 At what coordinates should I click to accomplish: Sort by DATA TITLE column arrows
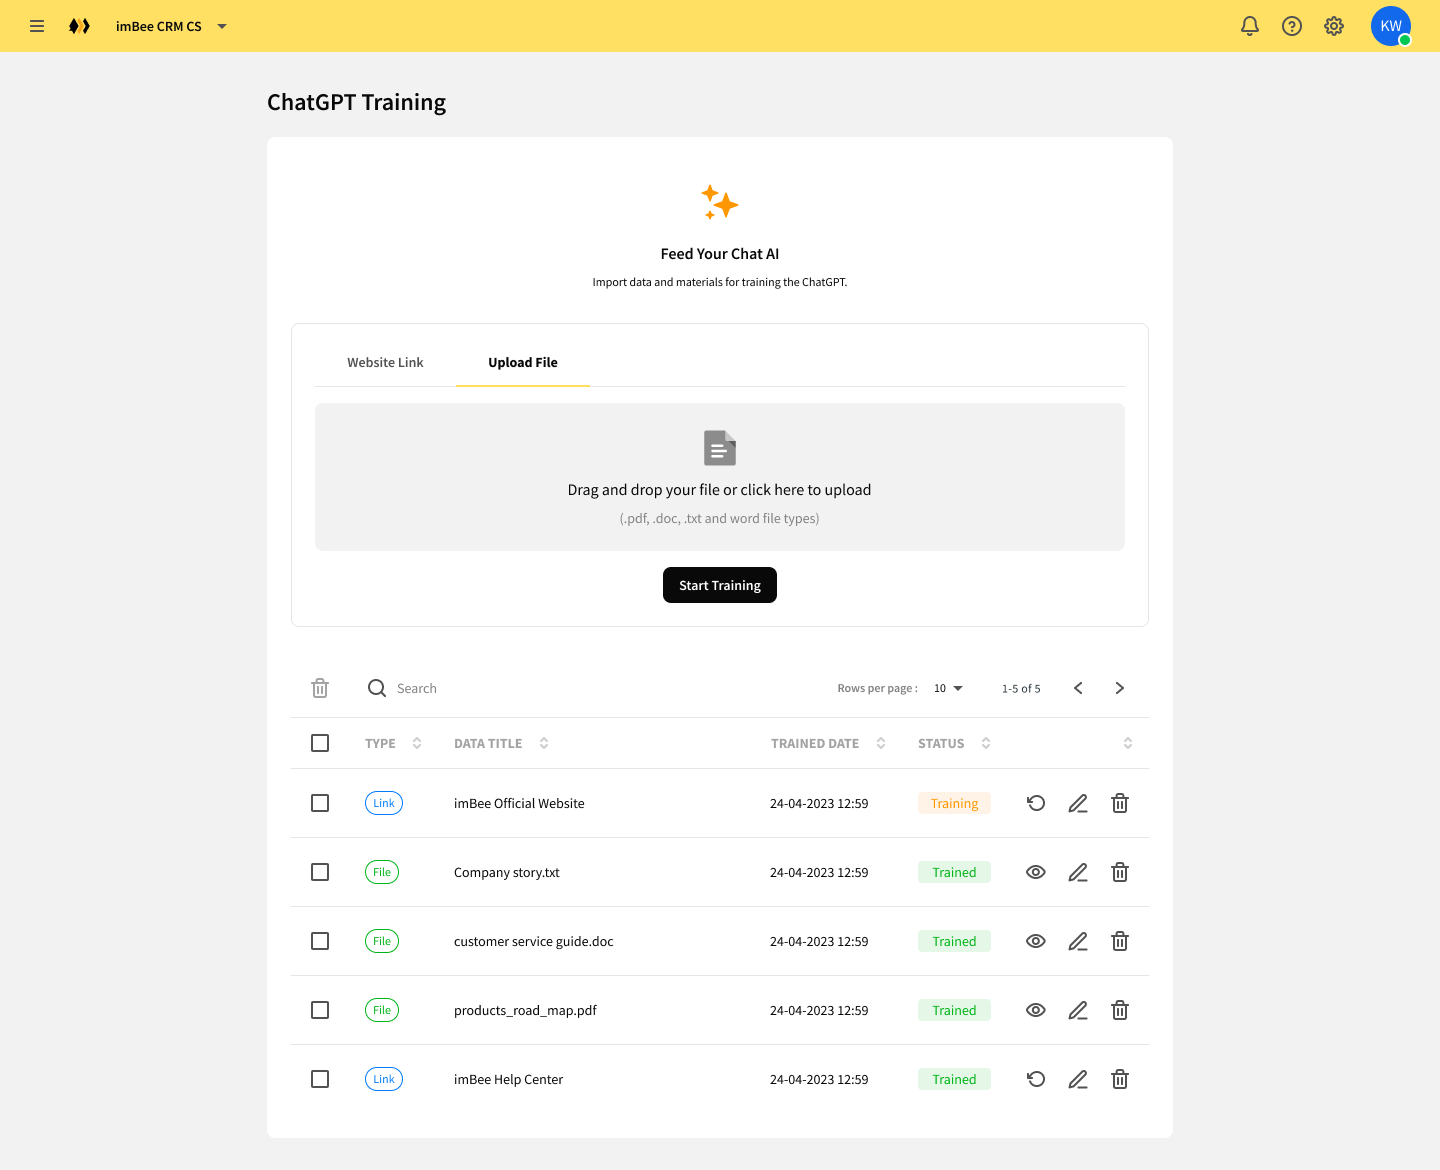544,743
